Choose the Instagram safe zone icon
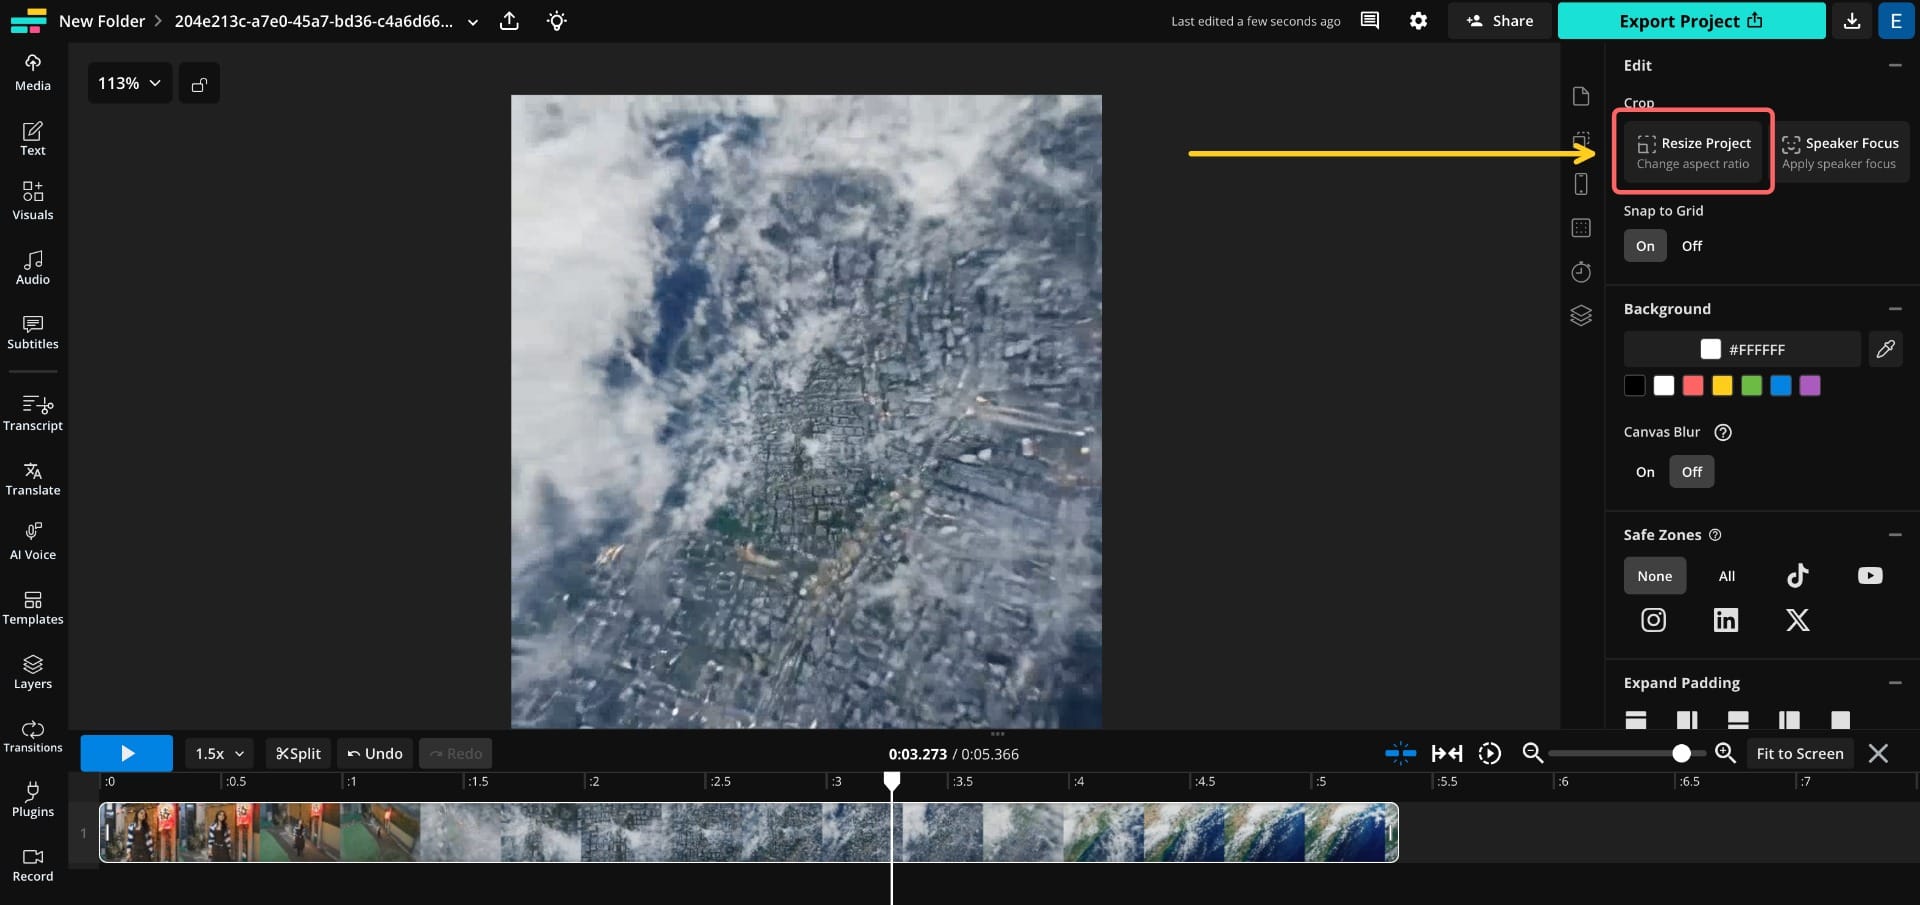 click(x=1653, y=620)
